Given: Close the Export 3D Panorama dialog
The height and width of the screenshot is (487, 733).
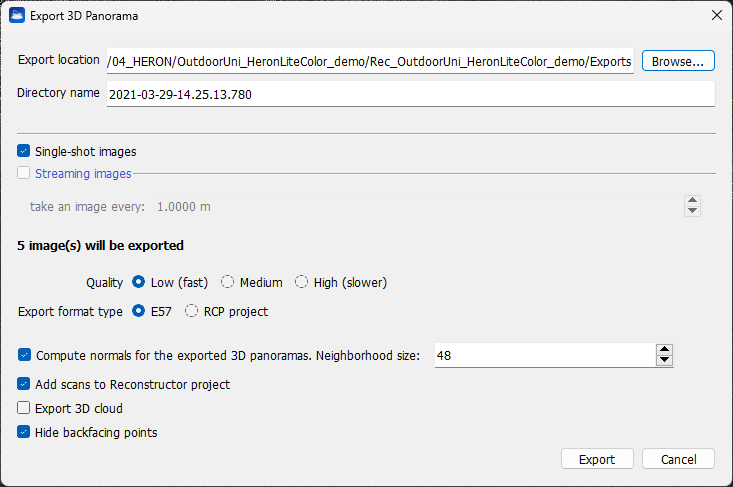Looking at the screenshot, I should pos(716,15).
